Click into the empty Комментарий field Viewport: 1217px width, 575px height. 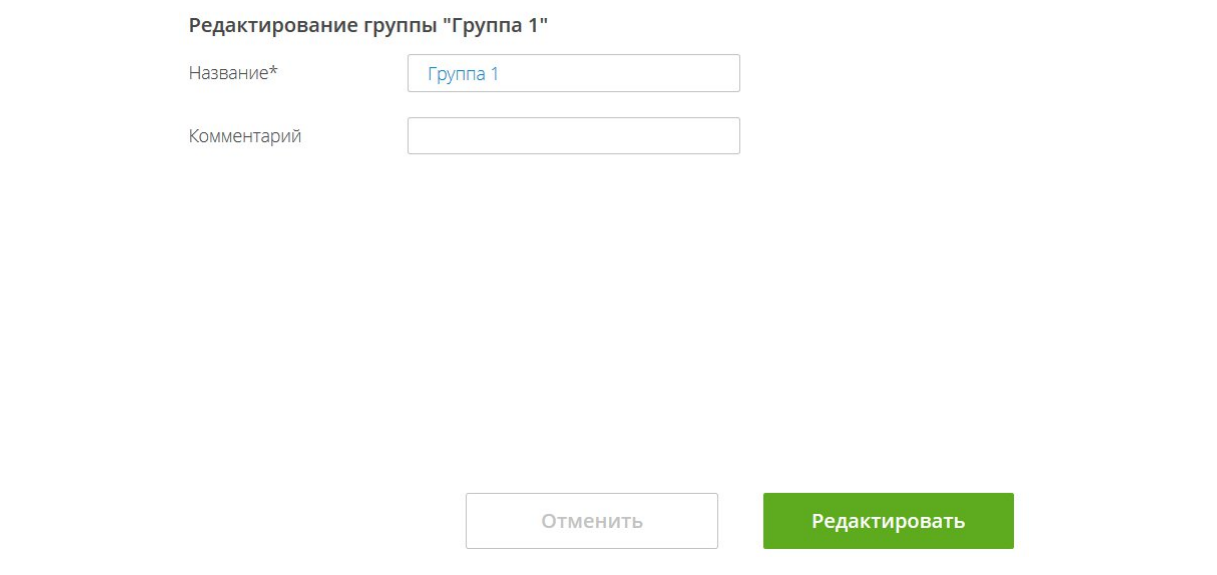[x=573, y=136]
